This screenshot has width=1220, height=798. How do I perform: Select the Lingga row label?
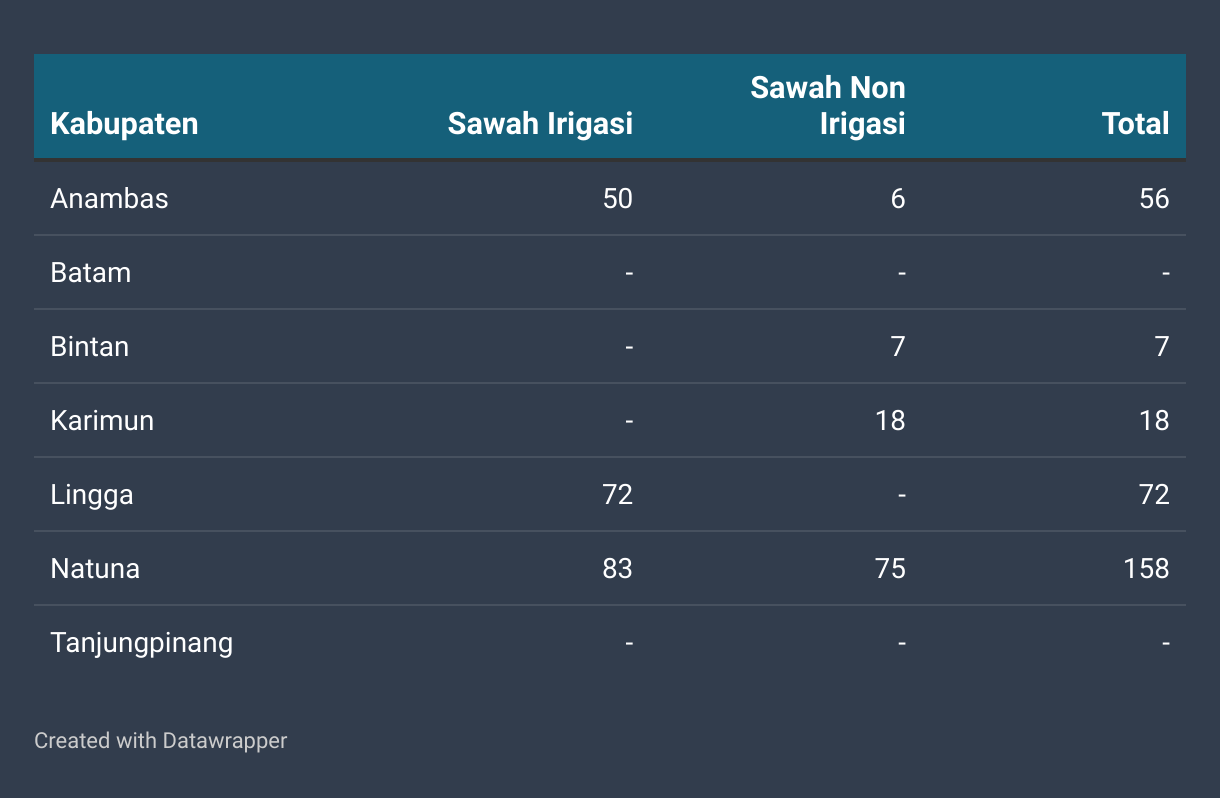[92, 495]
